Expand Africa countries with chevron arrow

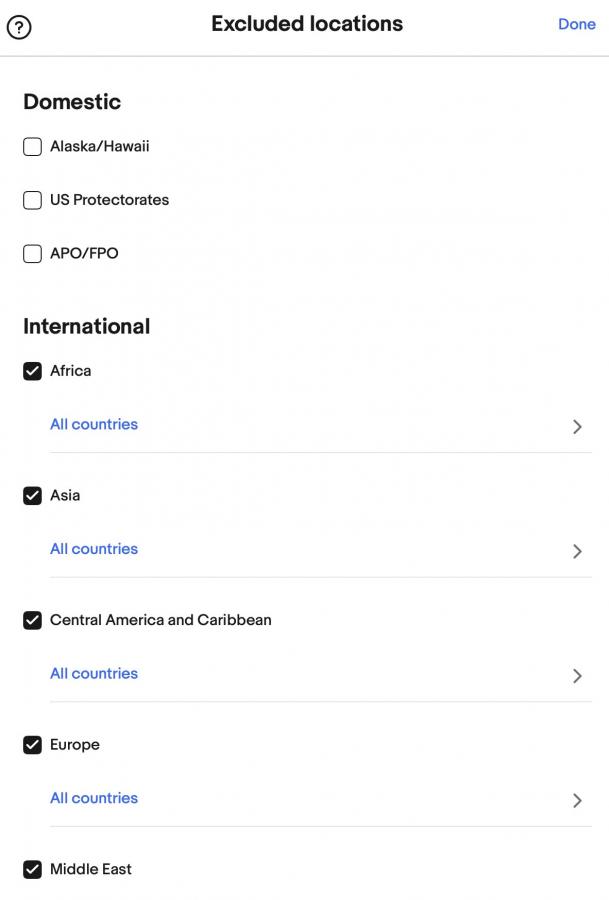pos(577,426)
